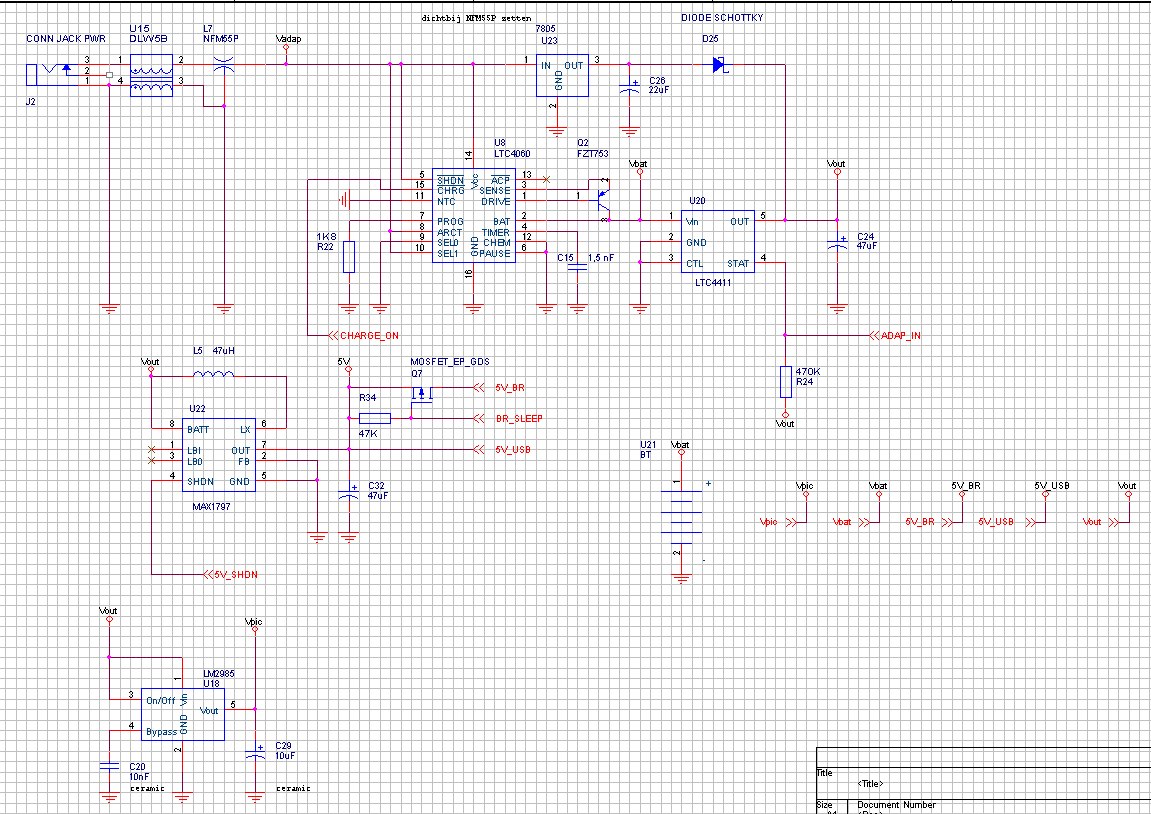Select the 470K resistor R24

point(785,381)
